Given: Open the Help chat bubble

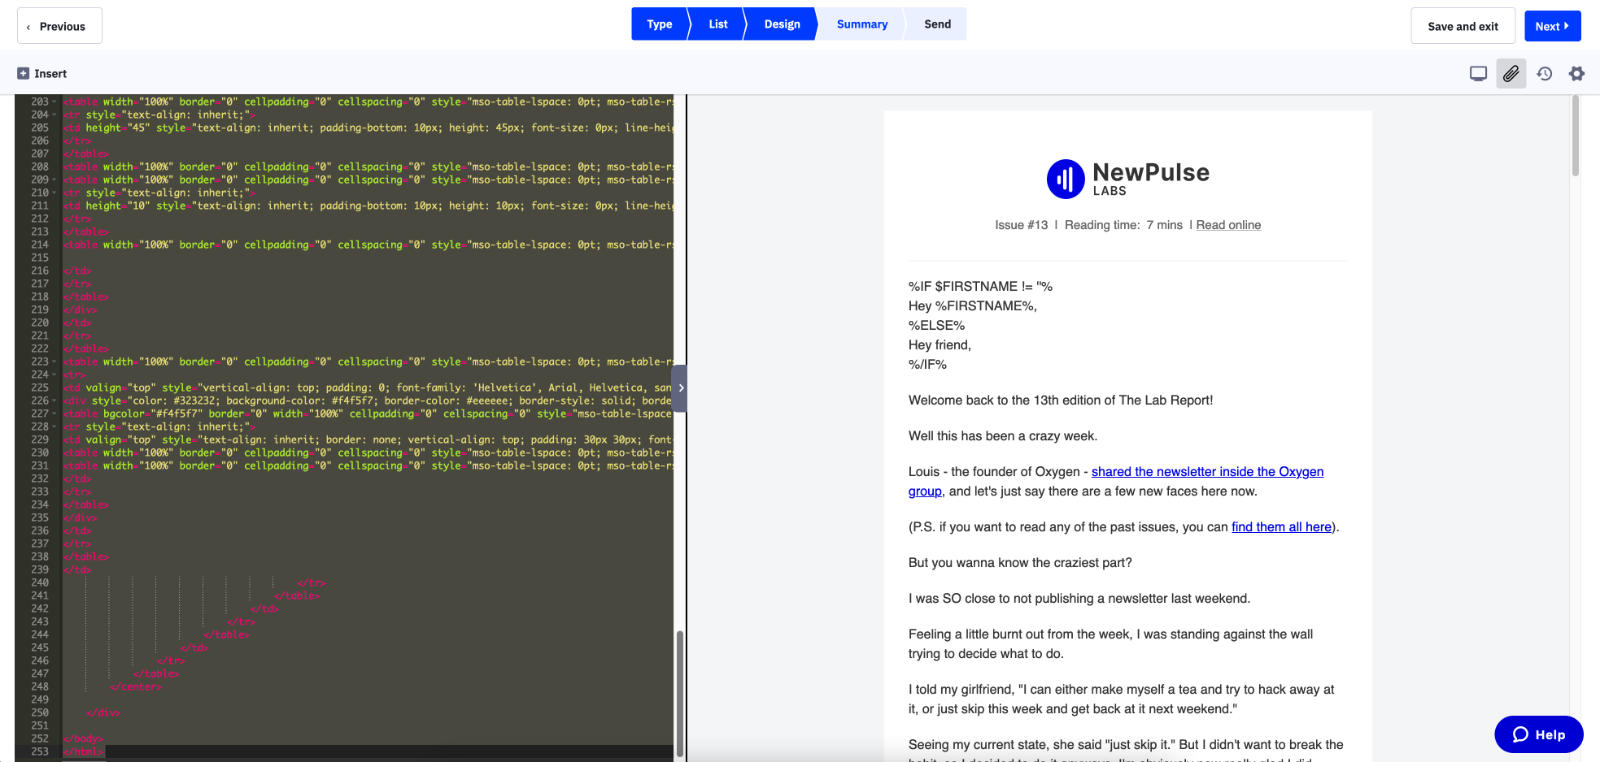Looking at the screenshot, I should click(1539, 734).
